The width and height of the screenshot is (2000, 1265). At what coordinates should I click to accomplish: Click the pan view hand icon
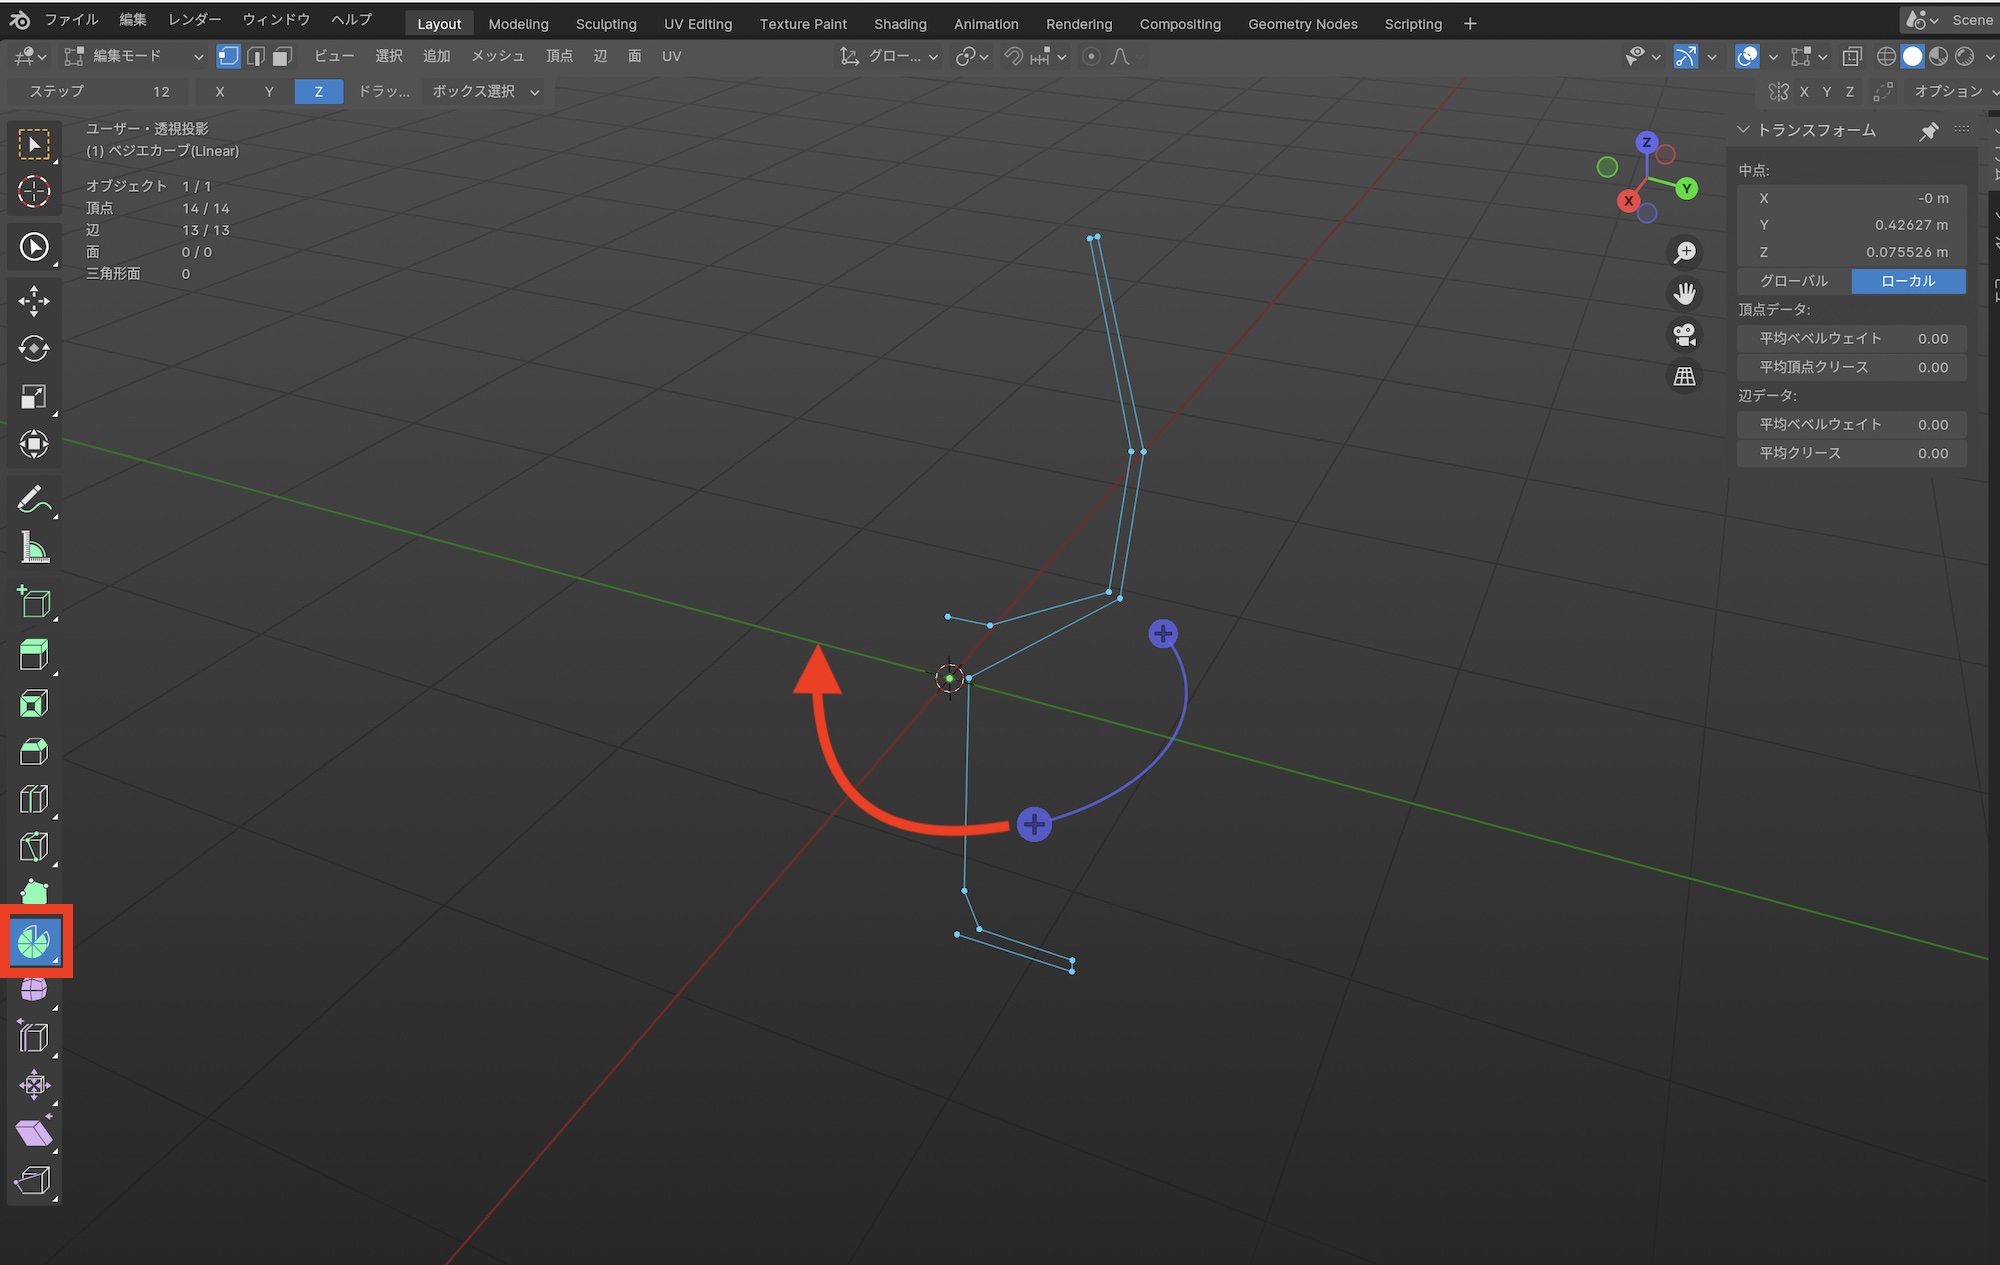(1685, 293)
